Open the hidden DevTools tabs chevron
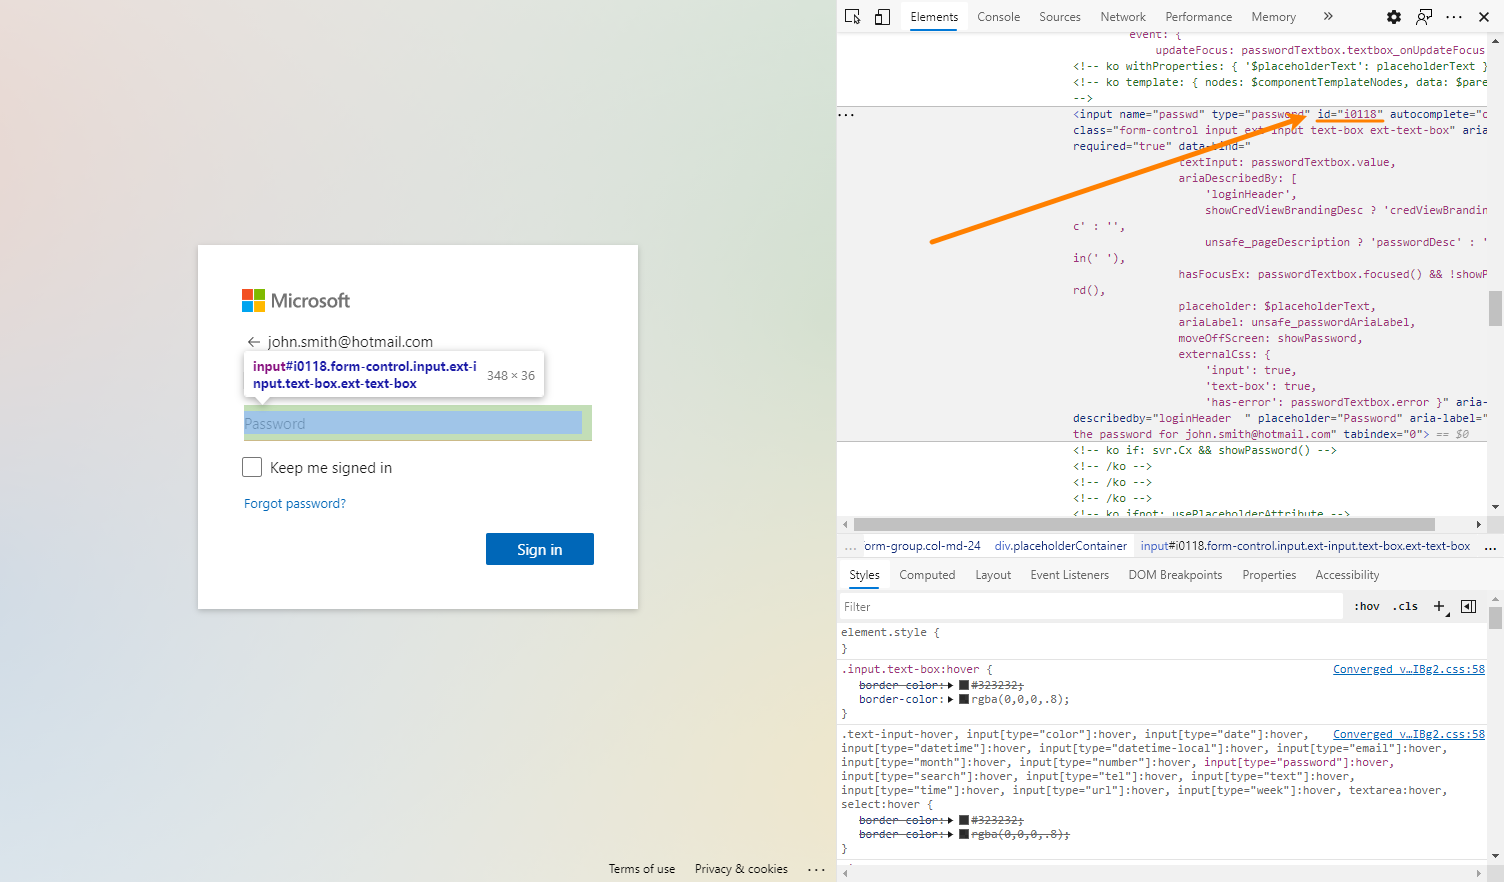Viewport: 1504px width, 882px height. (1327, 16)
